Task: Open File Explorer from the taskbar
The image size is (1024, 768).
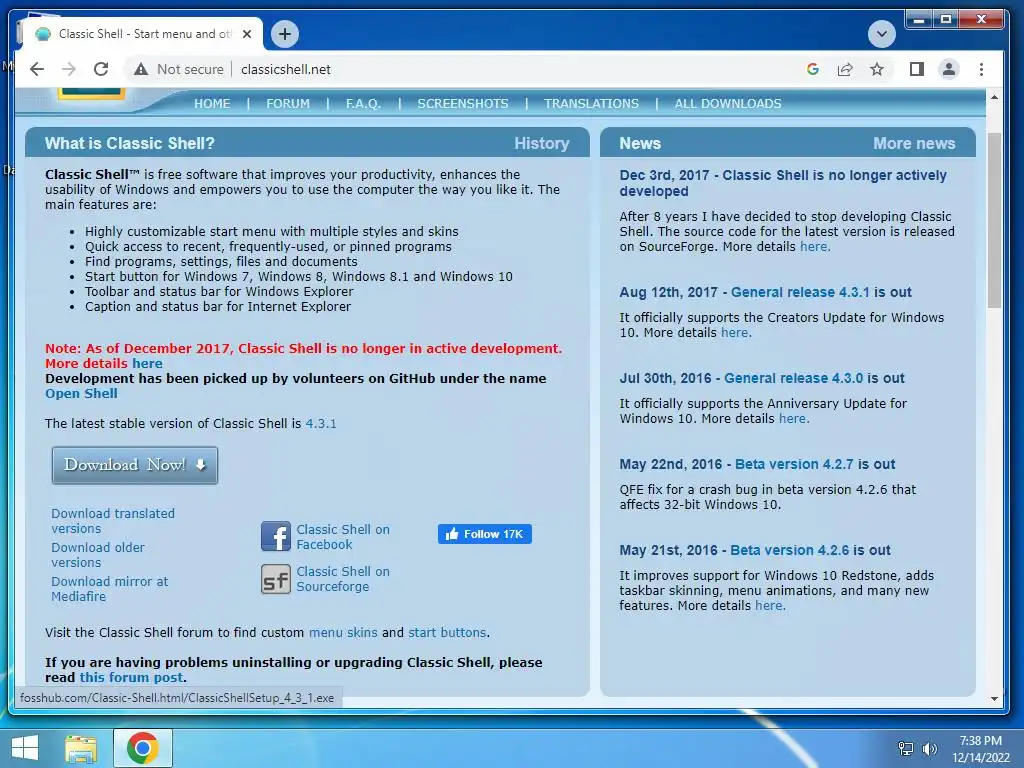Action: click(x=81, y=748)
